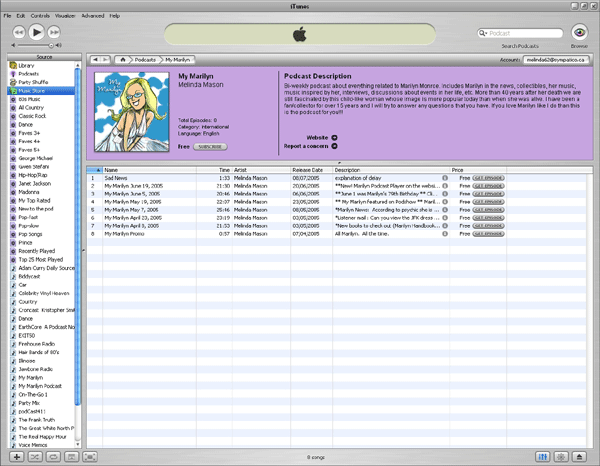Click Report a concern arrow
The width and height of the screenshot is (600, 466).
pos(334,146)
